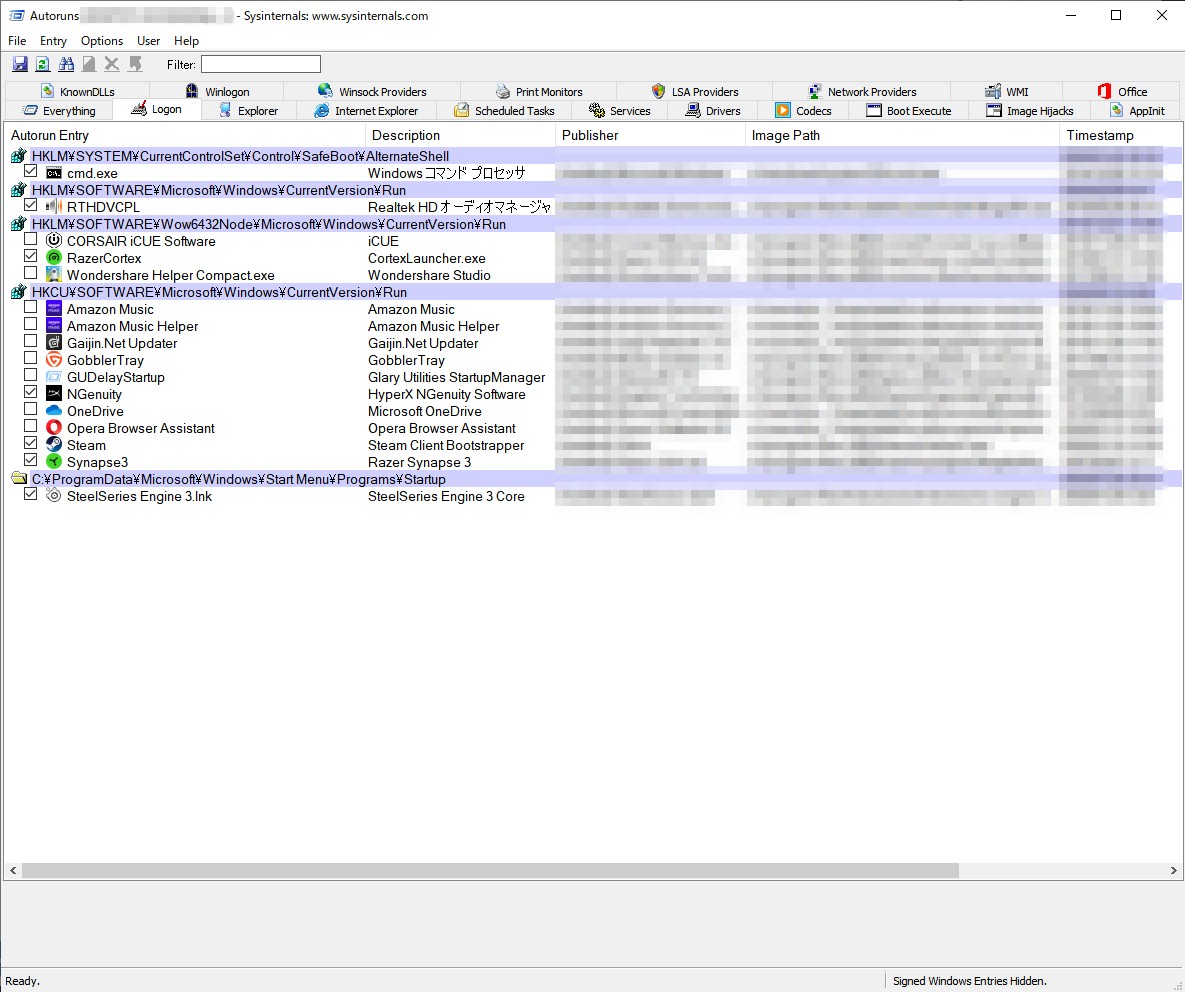Click the cmd.exe entry icon
This screenshot has height=992, width=1185.
click(54, 173)
